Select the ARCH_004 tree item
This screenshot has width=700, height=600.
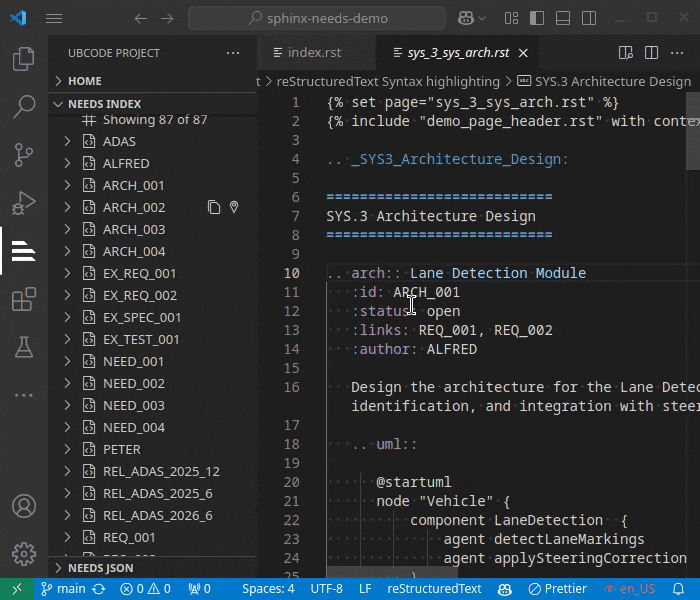coord(152,251)
